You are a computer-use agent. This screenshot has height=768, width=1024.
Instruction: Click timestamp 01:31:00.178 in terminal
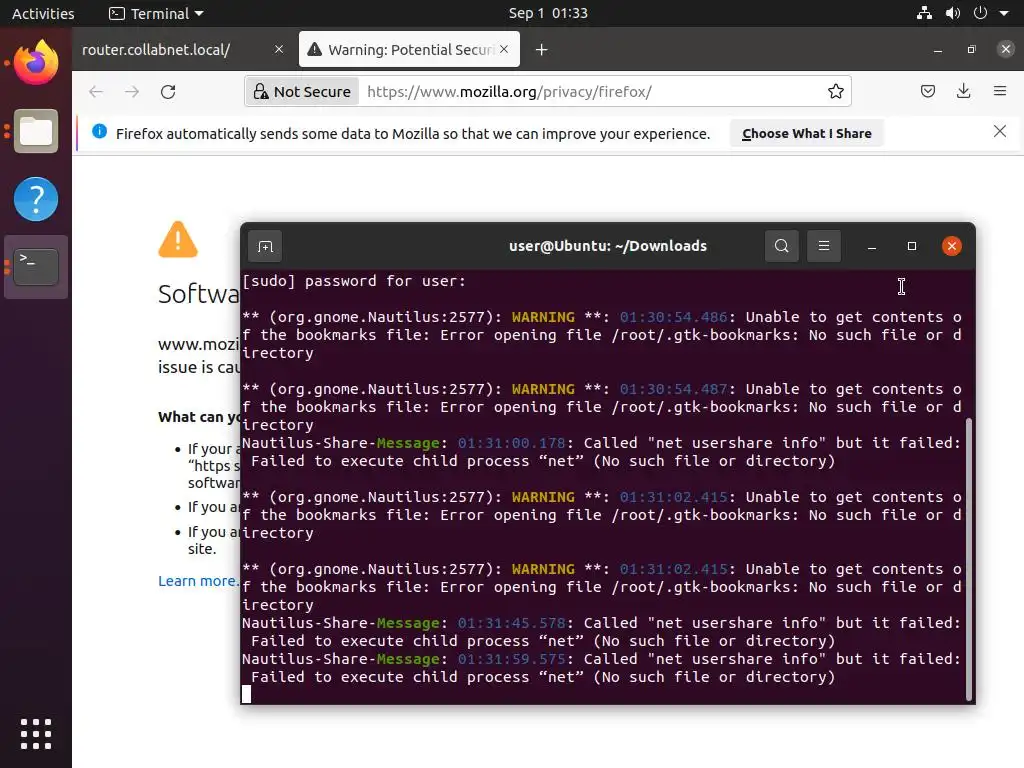click(x=511, y=443)
